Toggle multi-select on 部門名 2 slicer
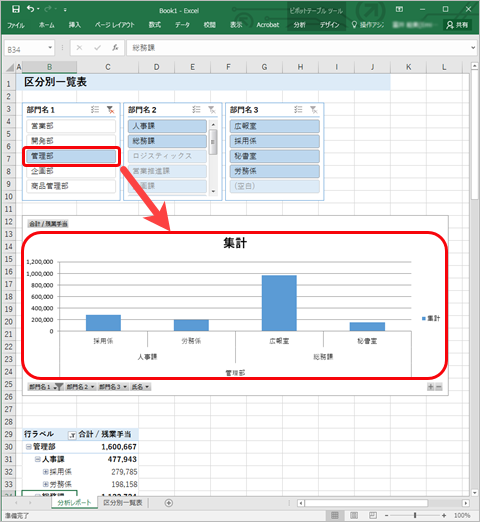 pyautogui.click(x=197, y=110)
